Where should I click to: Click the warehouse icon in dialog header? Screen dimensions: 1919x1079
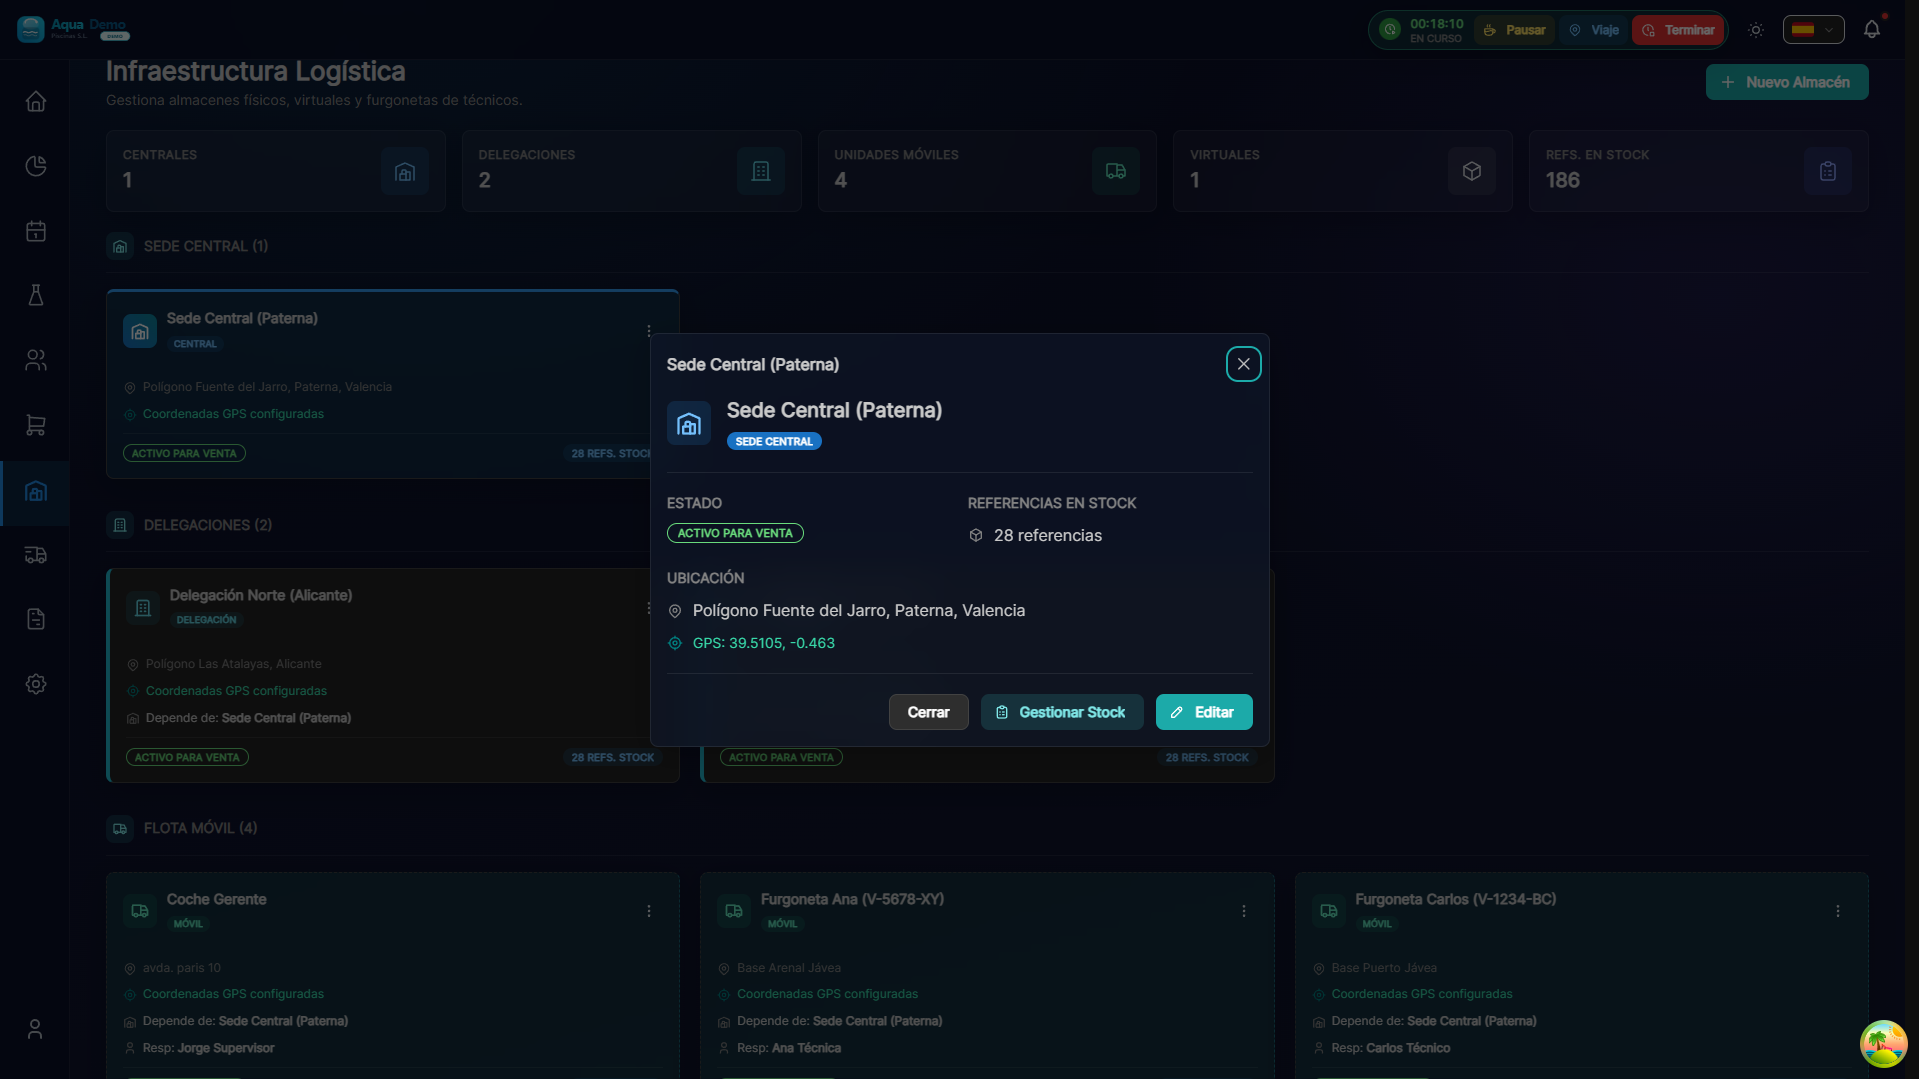(689, 424)
